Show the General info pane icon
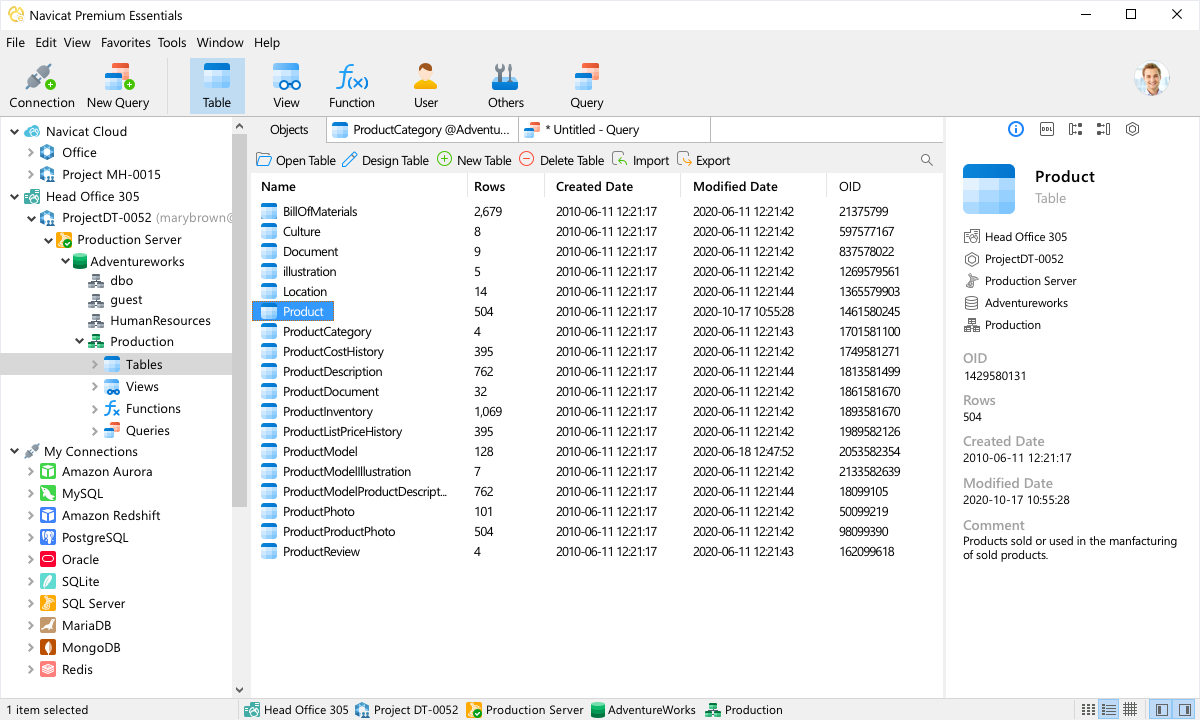Image resolution: width=1200 pixels, height=720 pixels. 1016,129
